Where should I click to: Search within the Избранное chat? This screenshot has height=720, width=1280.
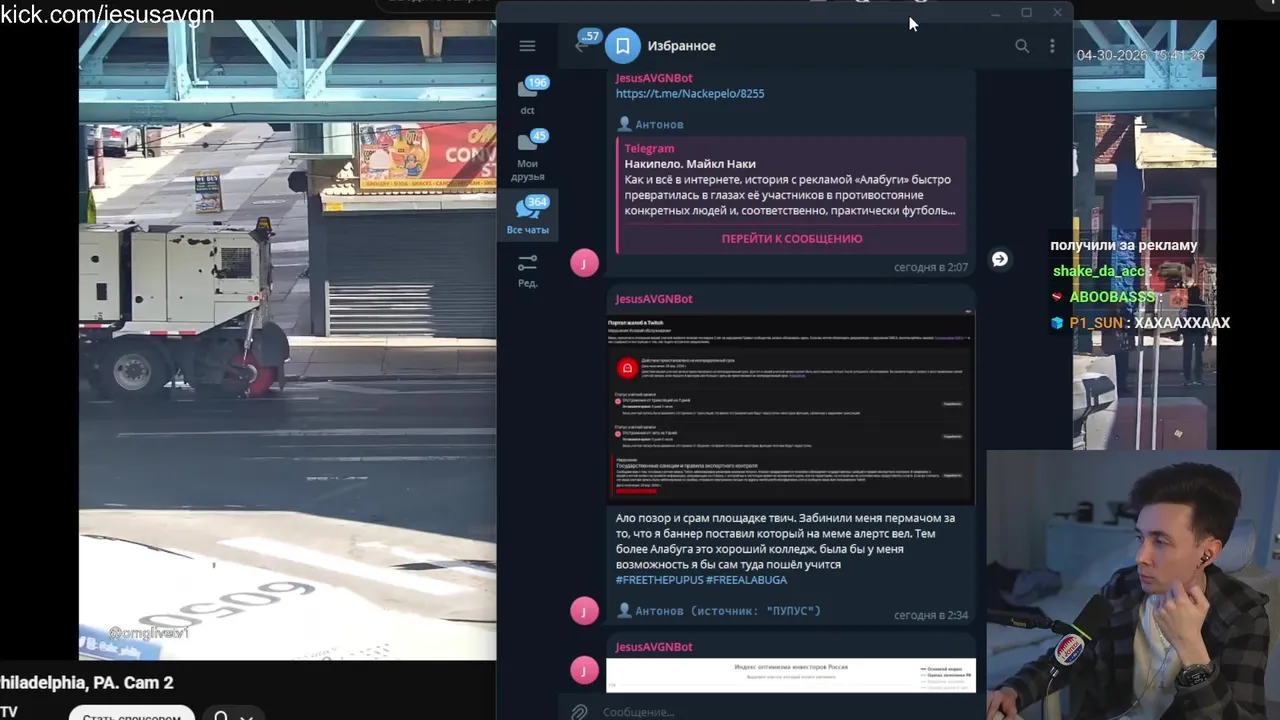coord(1022,46)
